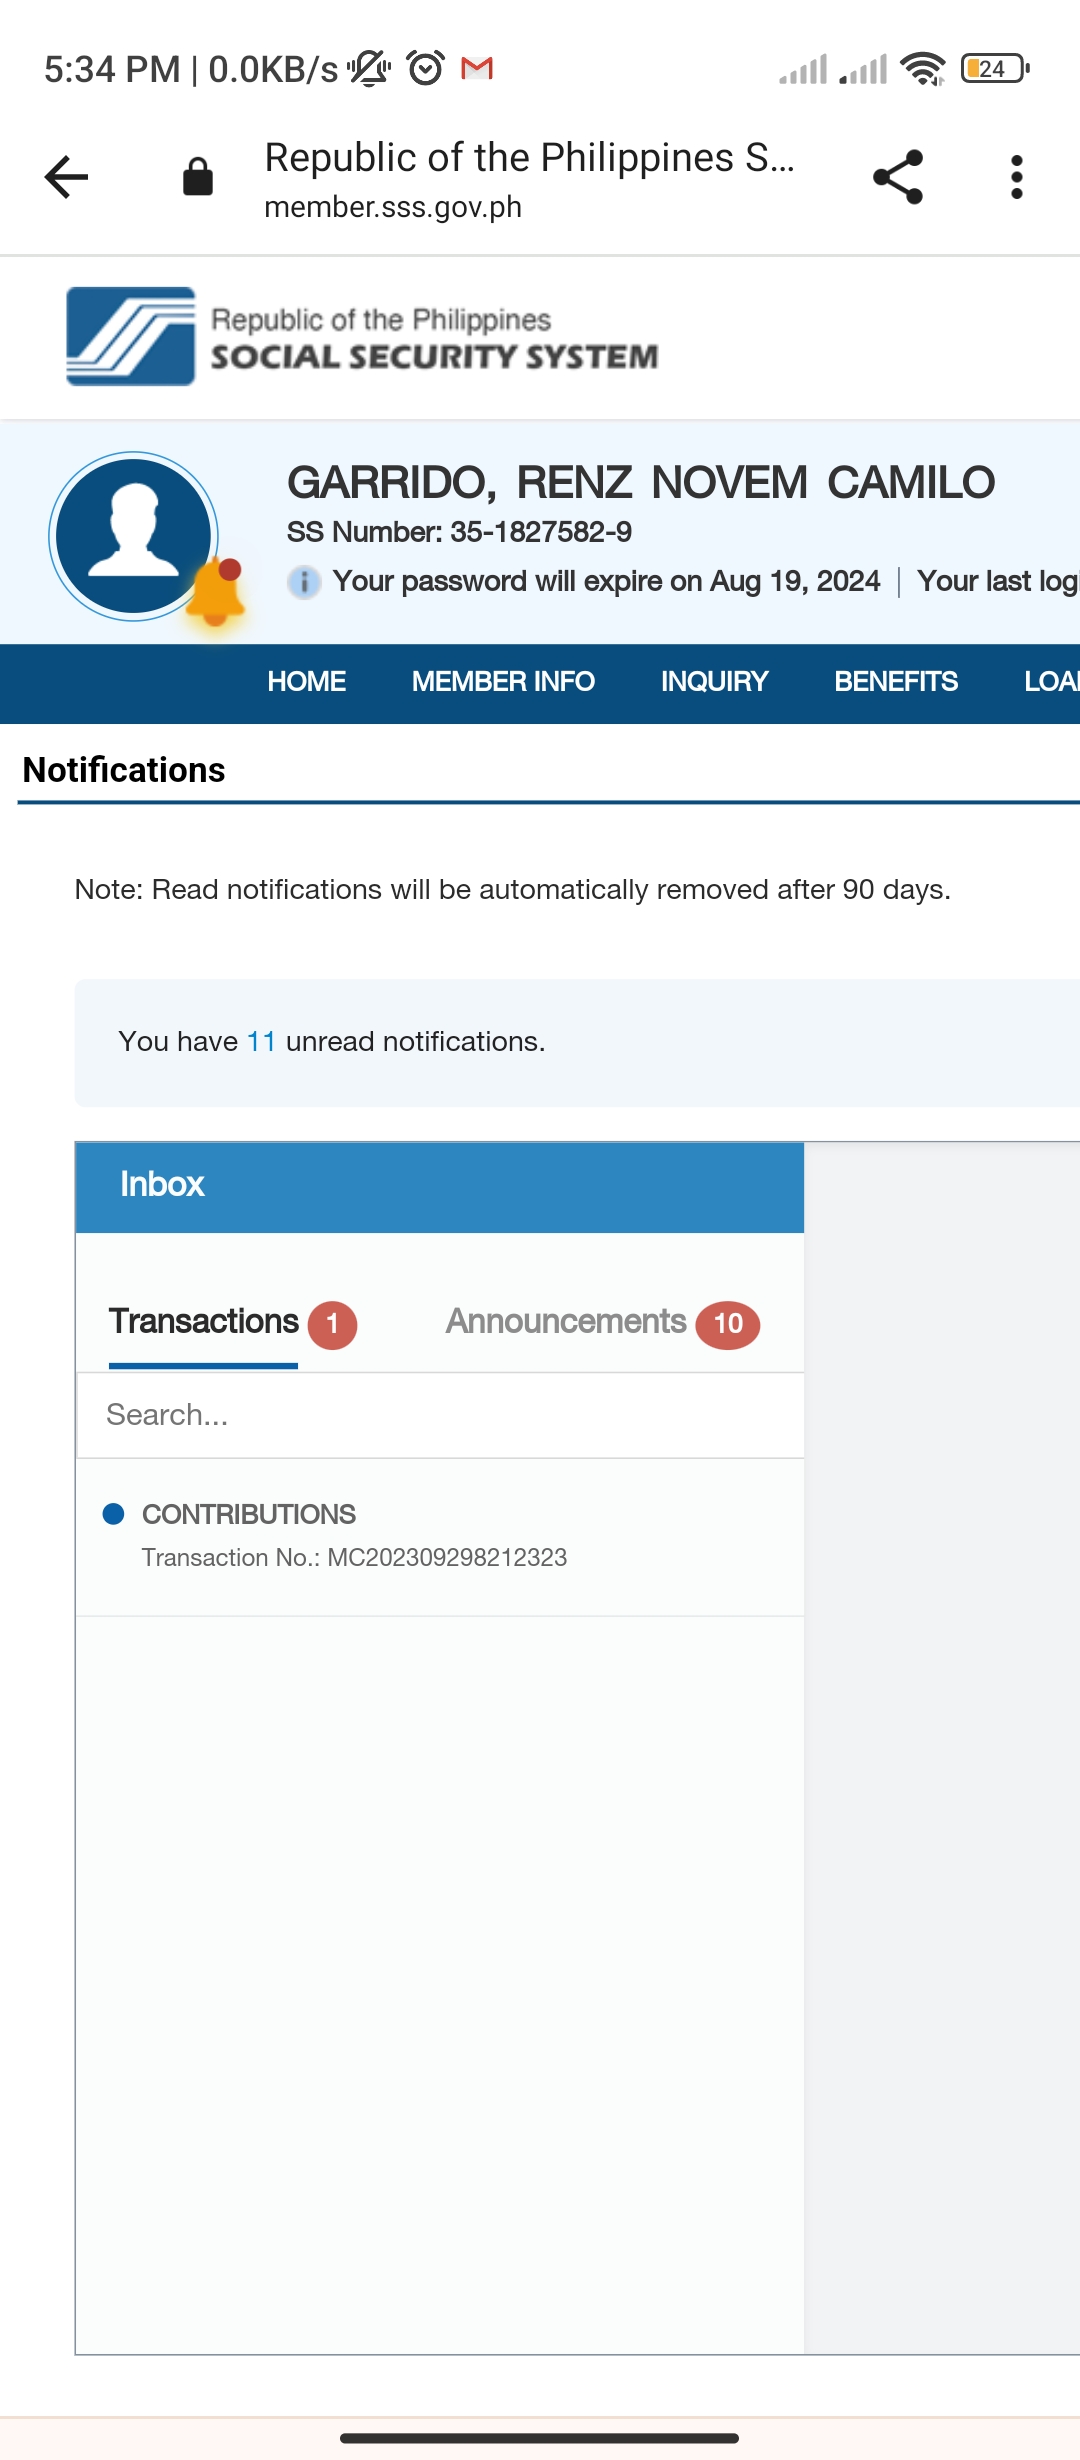
Task: Click the 11 unread notifications count
Action: click(261, 1042)
